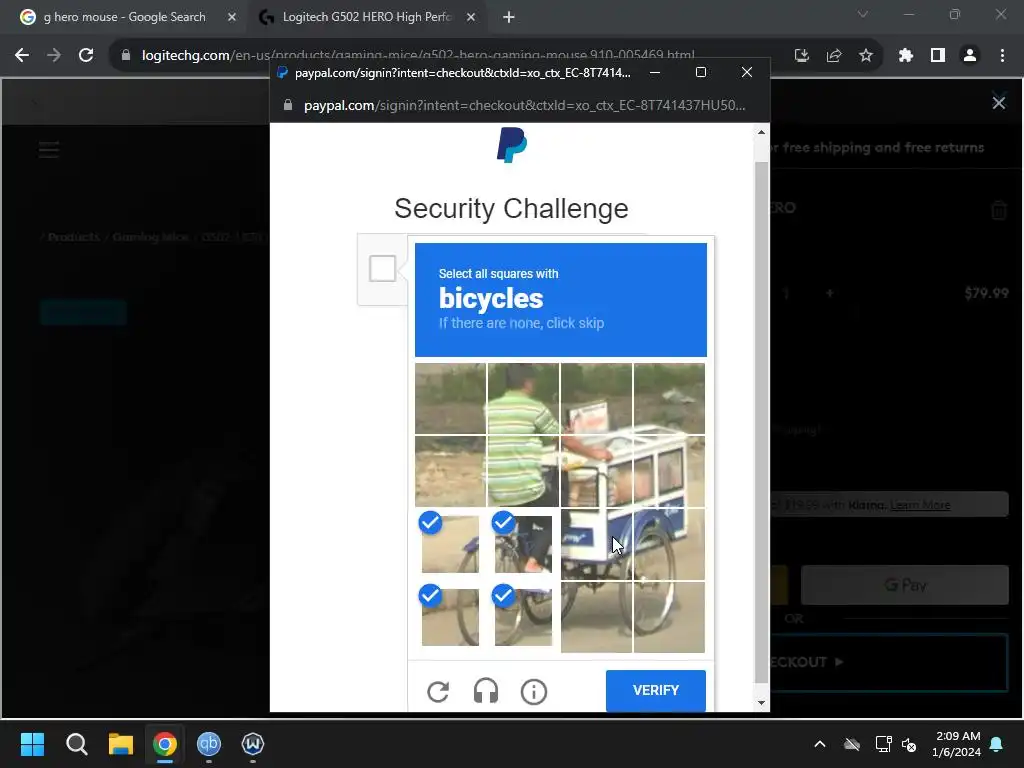This screenshot has height=768, width=1024.
Task: Toggle the Chrome side panel icon
Action: pyautogui.click(x=938, y=56)
